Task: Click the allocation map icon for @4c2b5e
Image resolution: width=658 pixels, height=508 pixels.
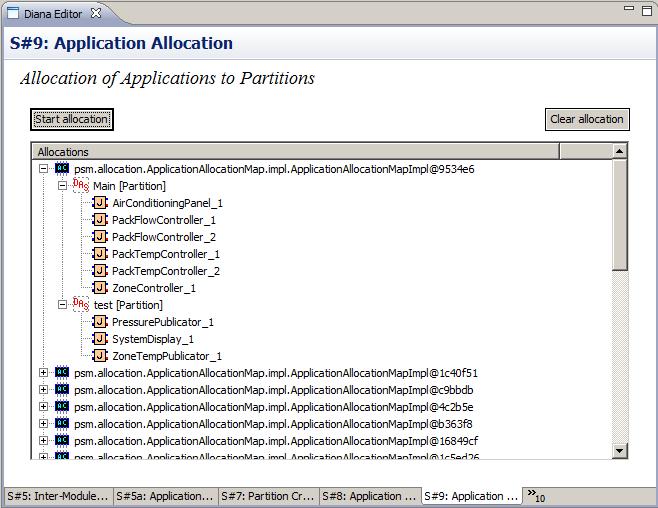Action: coord(62,406)
